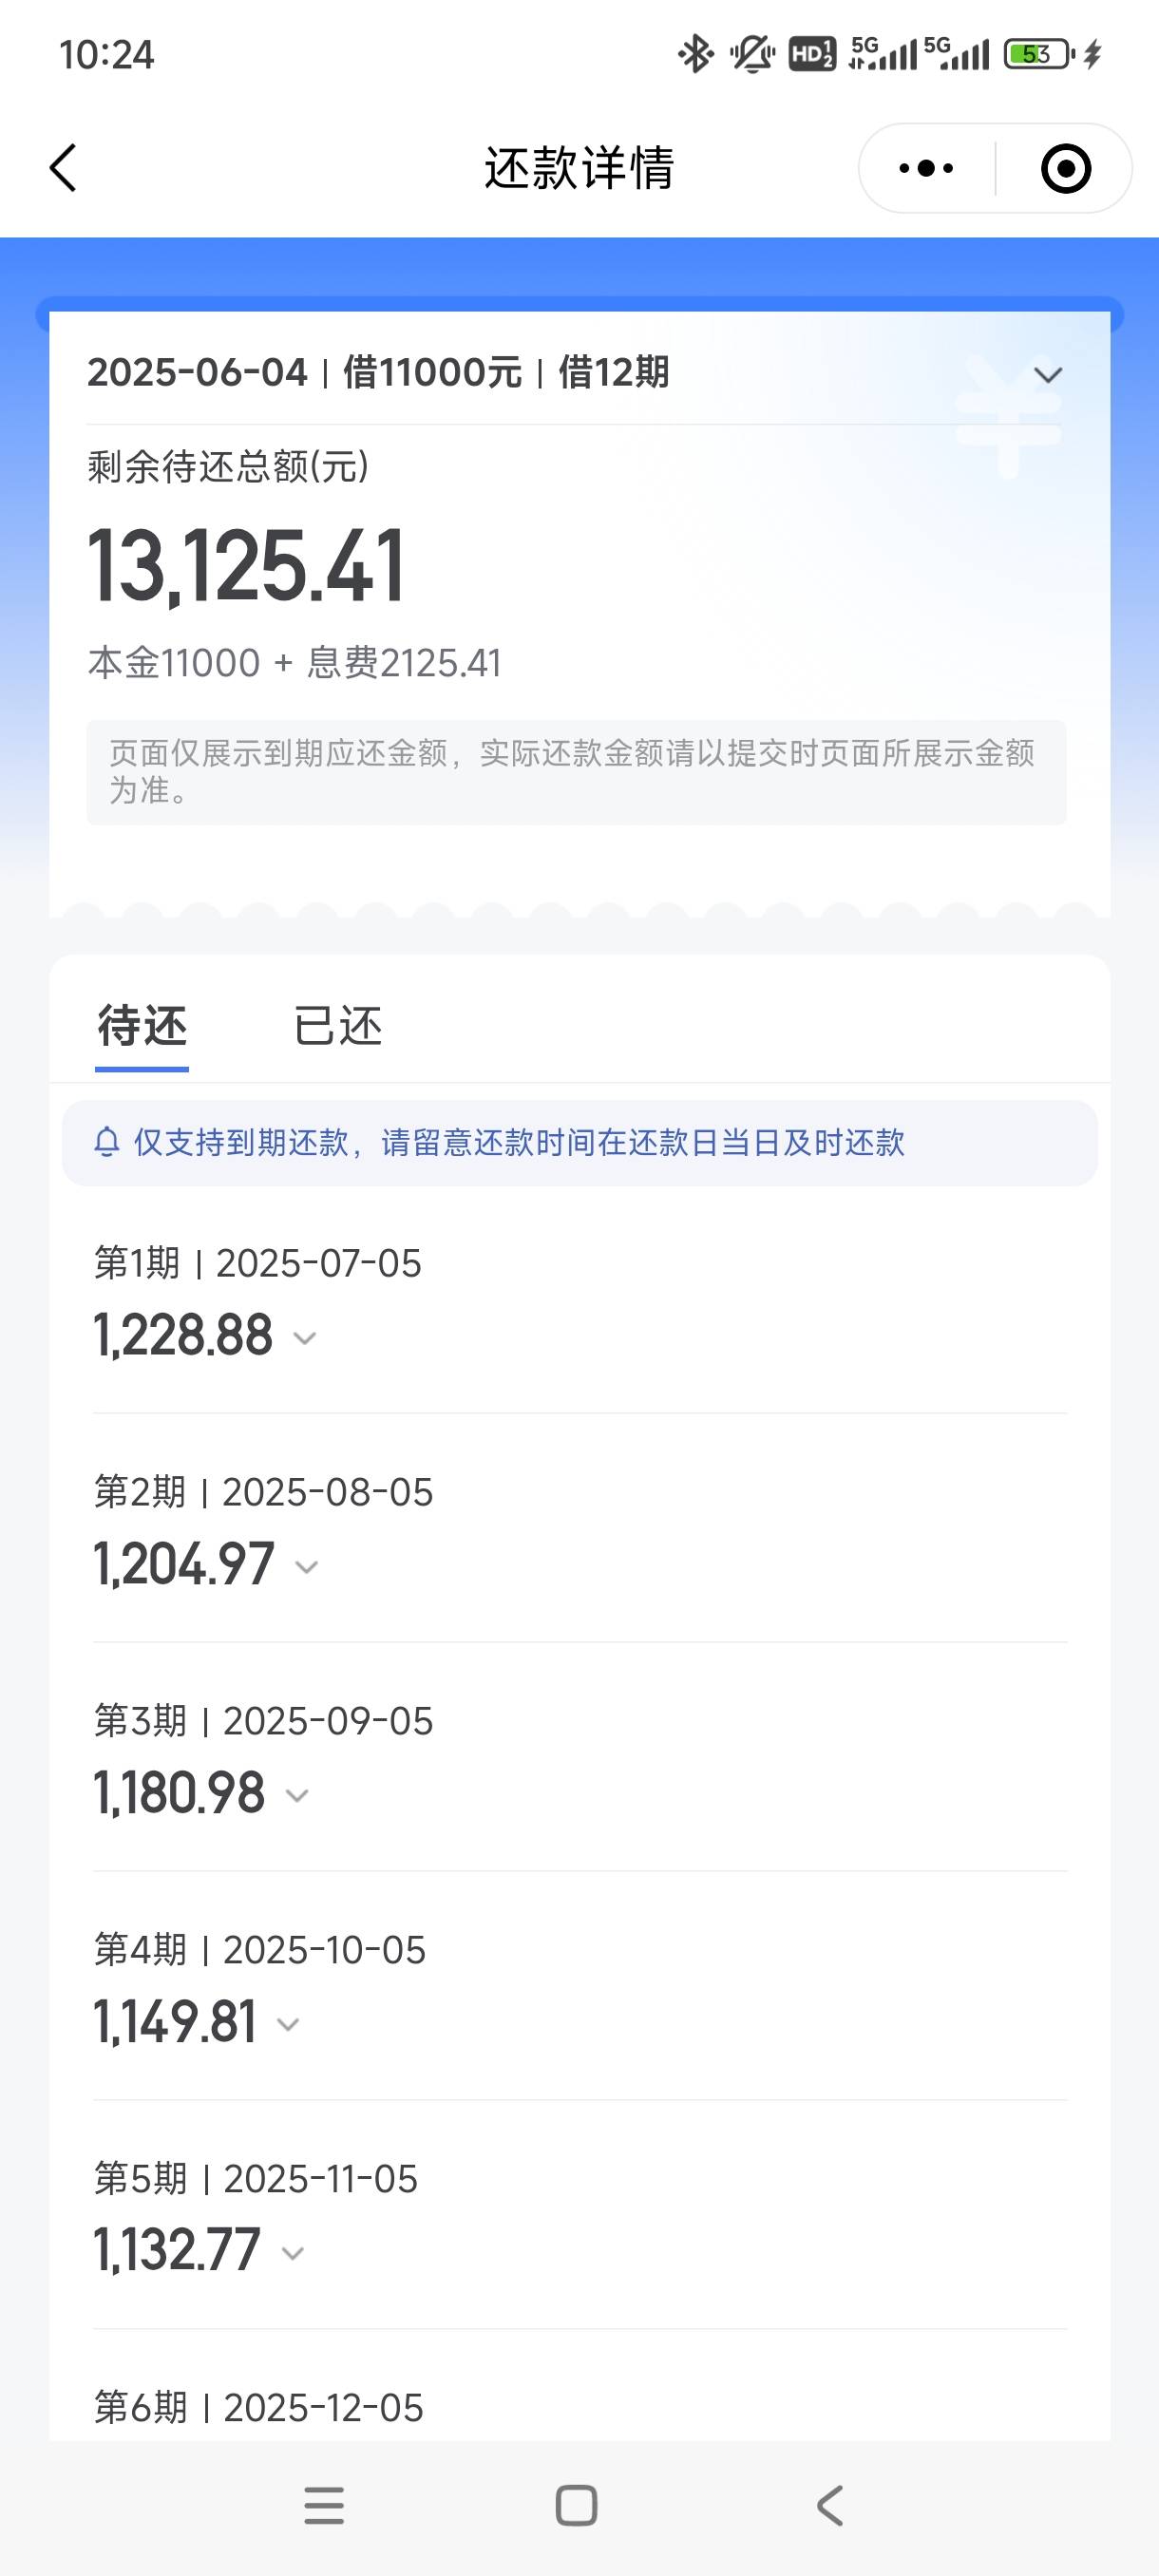Tap the bell notice icon
The image size is (1159, 2576).
coord(107,1142)
